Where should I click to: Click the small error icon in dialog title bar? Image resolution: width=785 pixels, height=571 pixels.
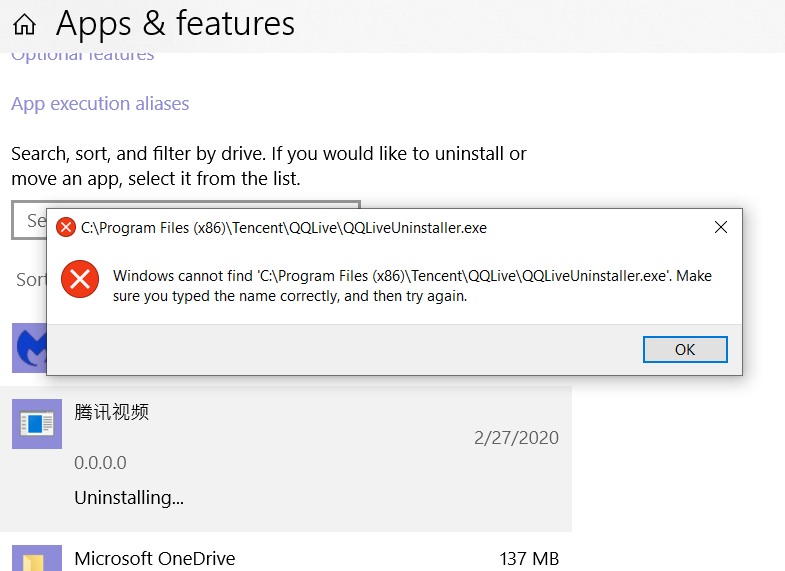(x=66, y=227)
